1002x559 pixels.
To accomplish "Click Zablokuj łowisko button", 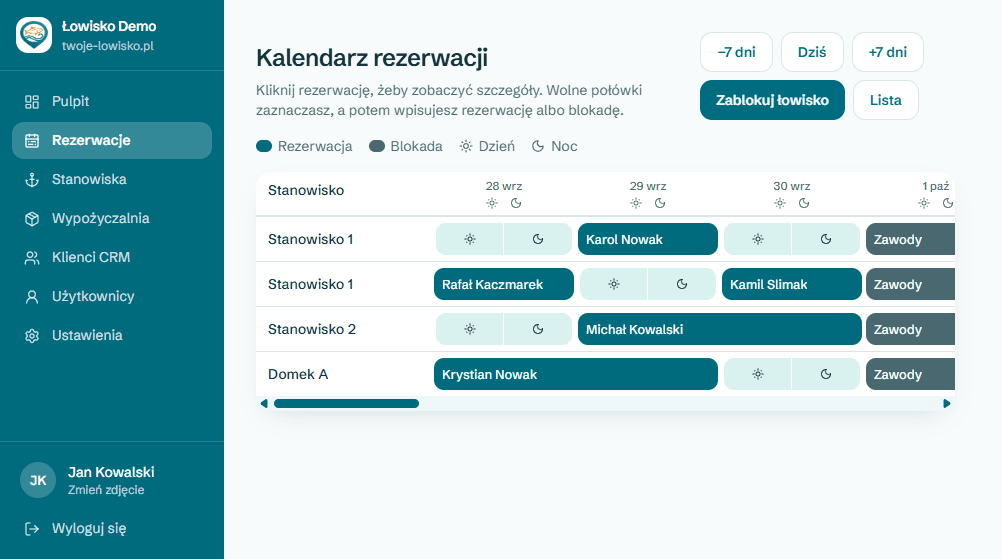I will [772, 100].
